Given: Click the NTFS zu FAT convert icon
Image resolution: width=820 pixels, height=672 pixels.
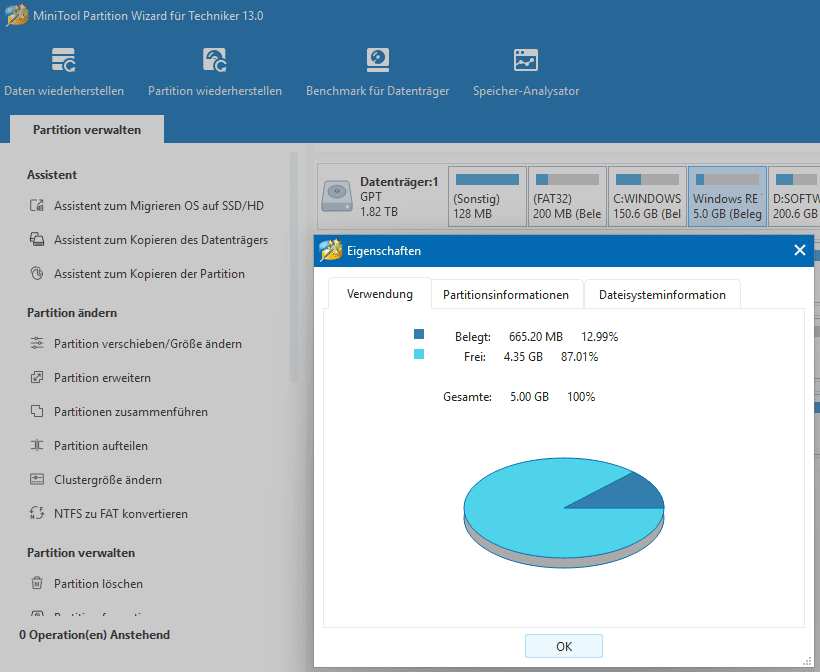Looking at the screenshot, I should 37,513.
